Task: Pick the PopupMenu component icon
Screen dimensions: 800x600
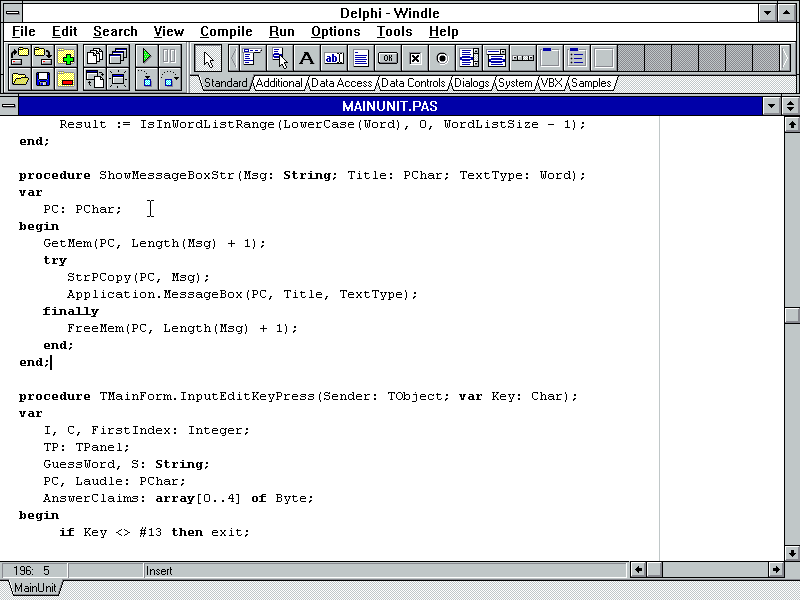Action: (x=280, y=58)
